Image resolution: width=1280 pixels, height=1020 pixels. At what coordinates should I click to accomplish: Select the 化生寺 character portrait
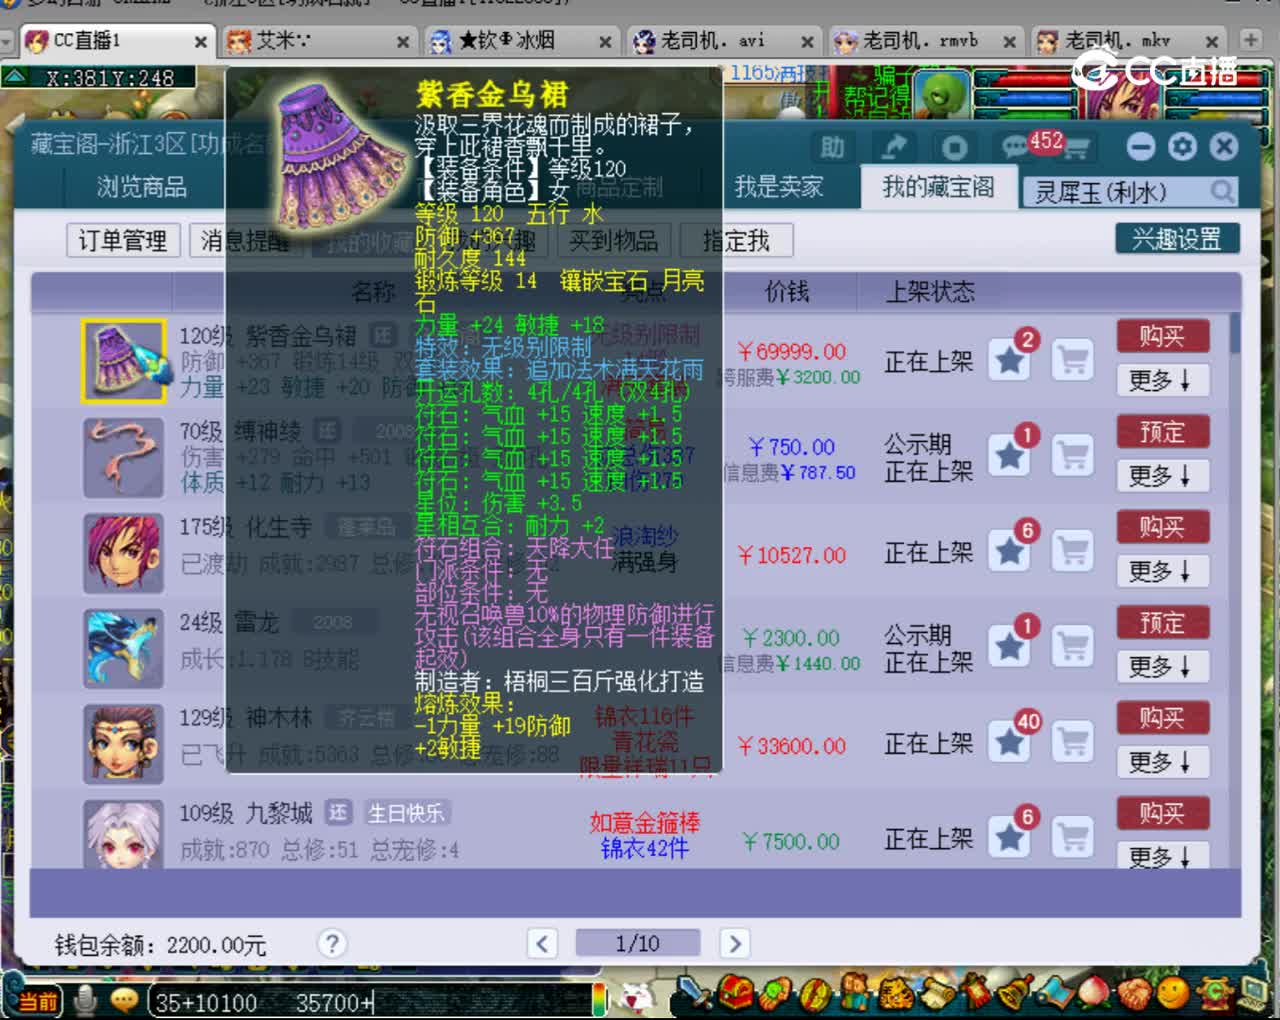[123, 552]
